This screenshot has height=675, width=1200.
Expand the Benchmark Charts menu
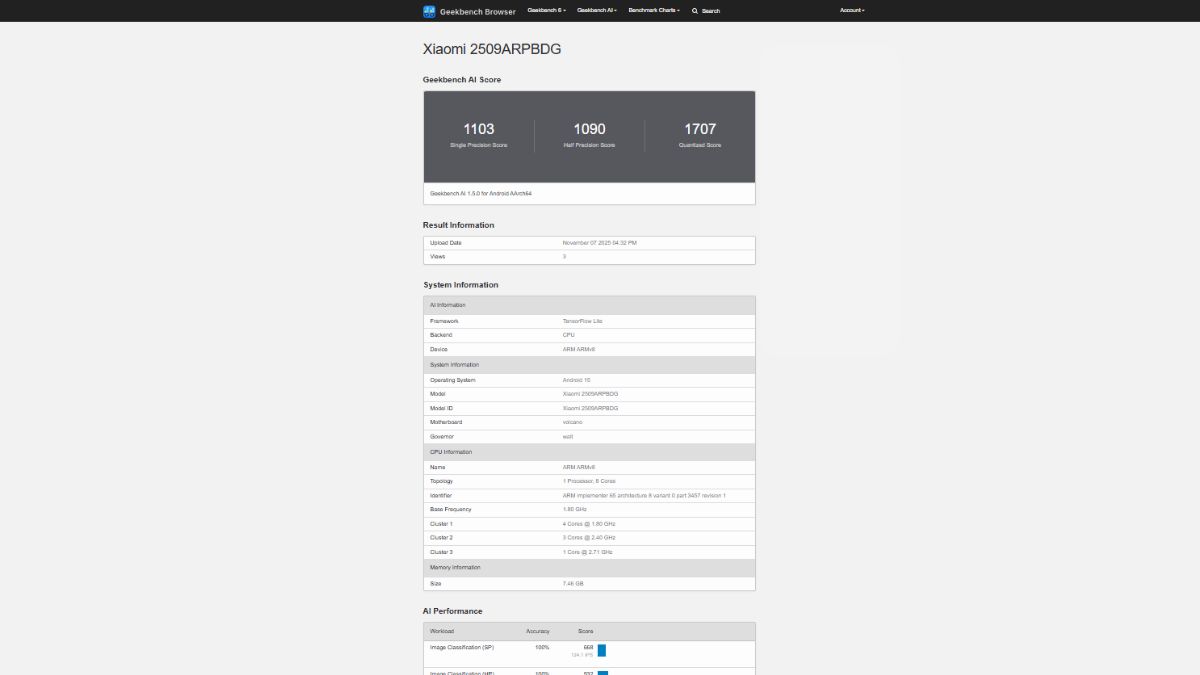[x=653, y=10]
